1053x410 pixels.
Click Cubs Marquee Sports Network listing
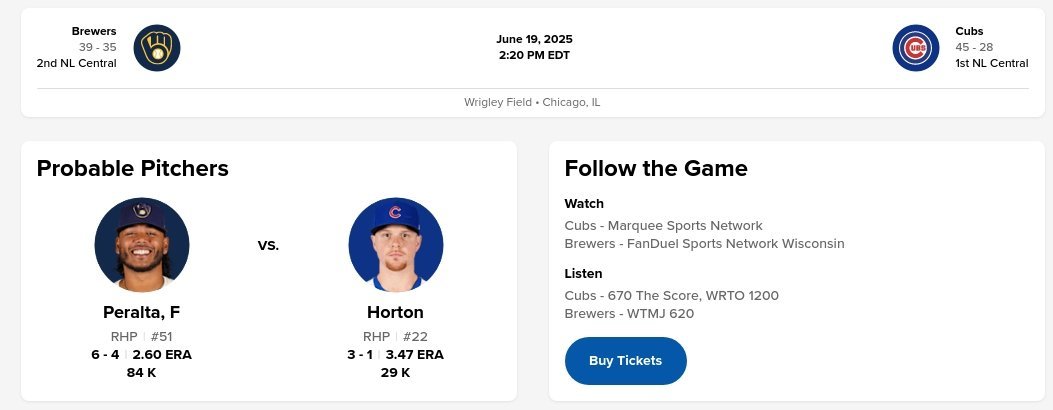663,226
